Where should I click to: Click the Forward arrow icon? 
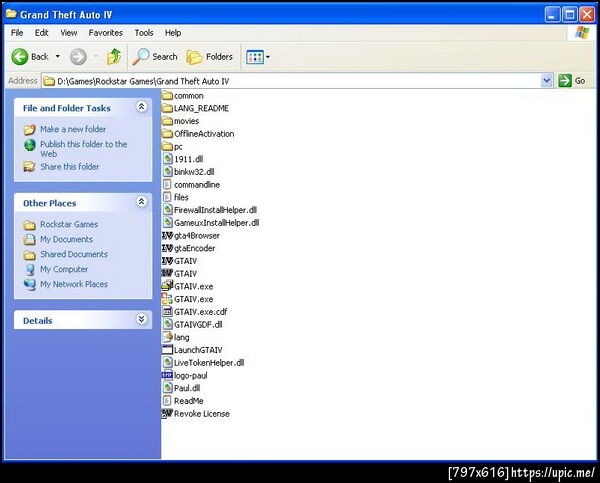point(78,57)
